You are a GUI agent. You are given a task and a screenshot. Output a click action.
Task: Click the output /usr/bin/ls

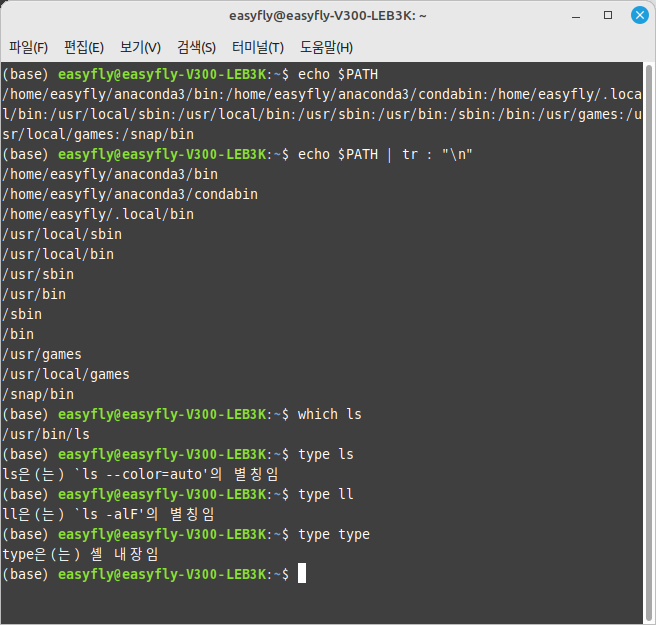[x=46, y=435]
